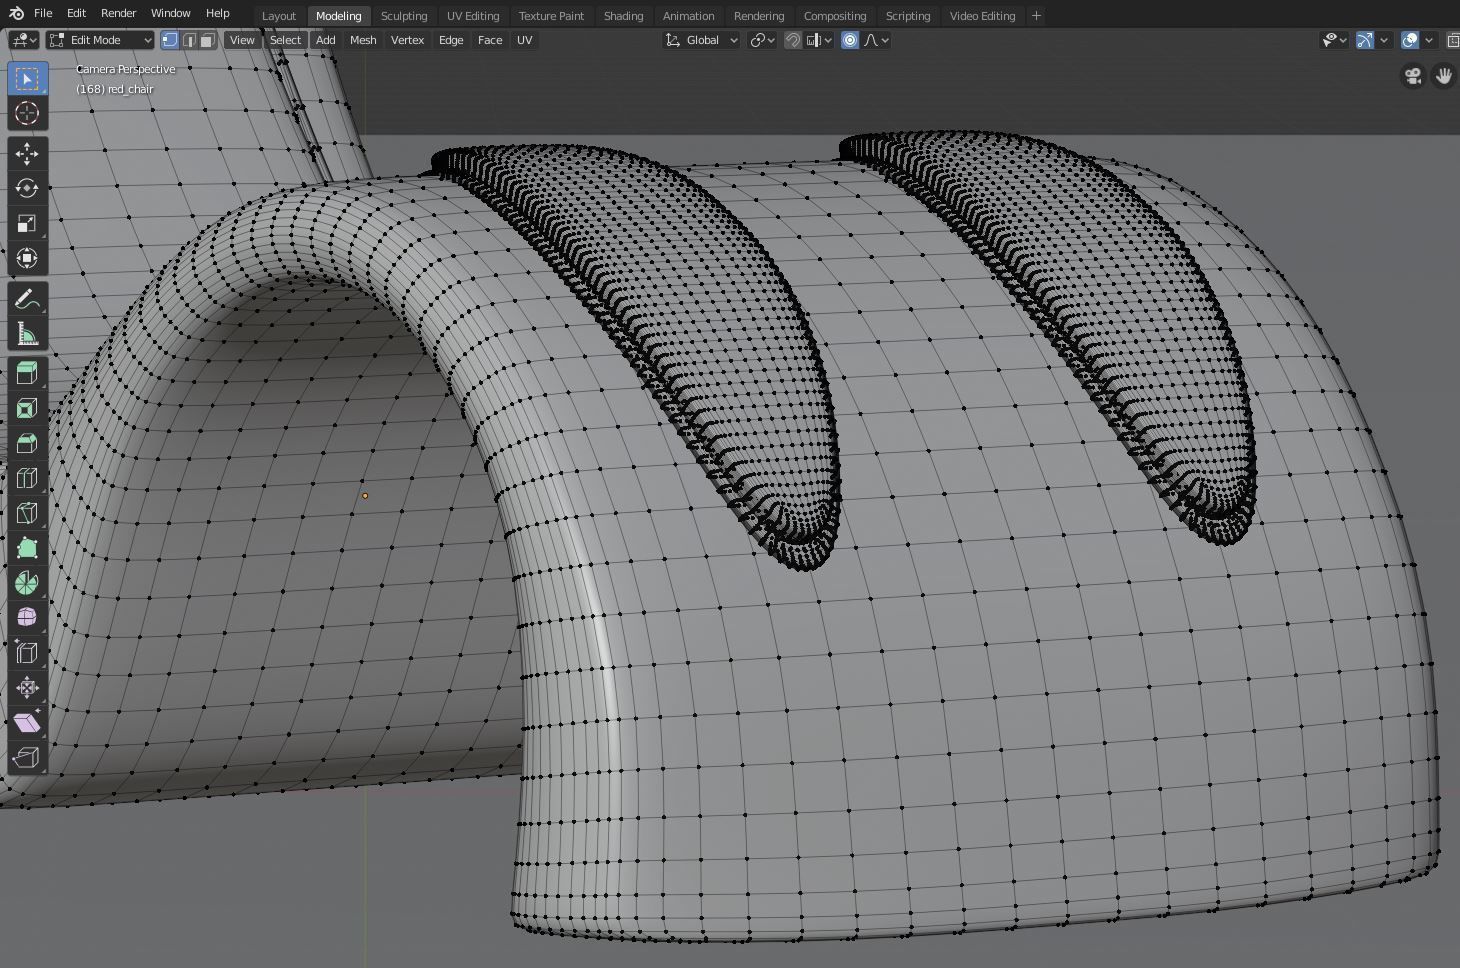
Task: Pick the Smooth vertices tool
Action: point(27,618)
